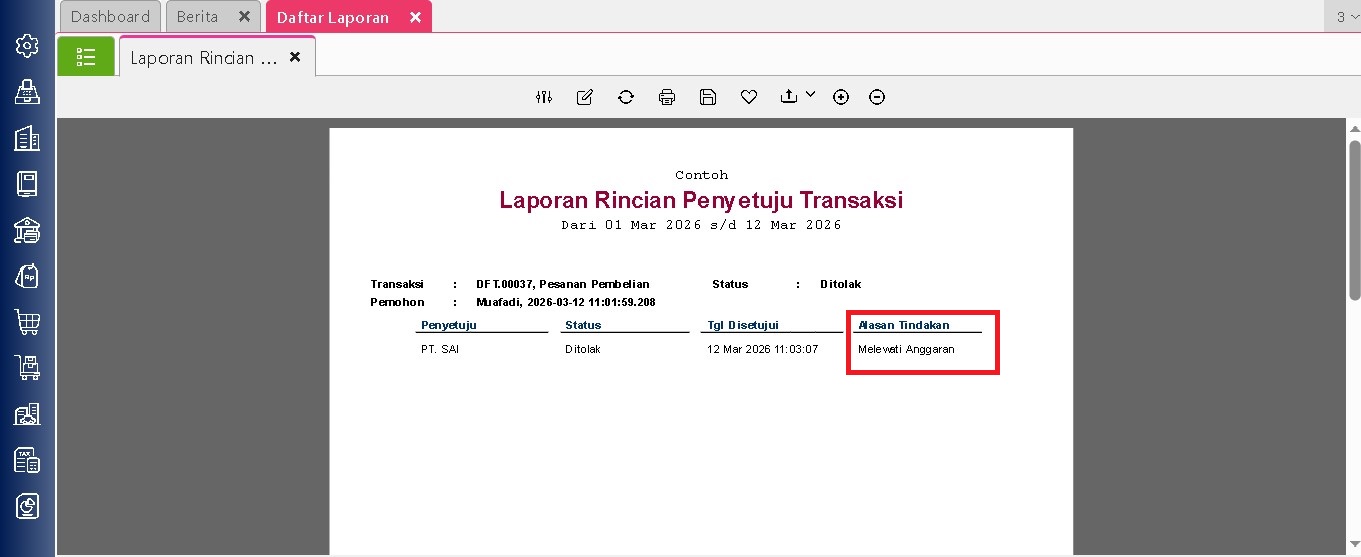The image size is (1361, 557).
Task: Expand the tab count dropdown showing 3
Action: [x=1346, y=17]
